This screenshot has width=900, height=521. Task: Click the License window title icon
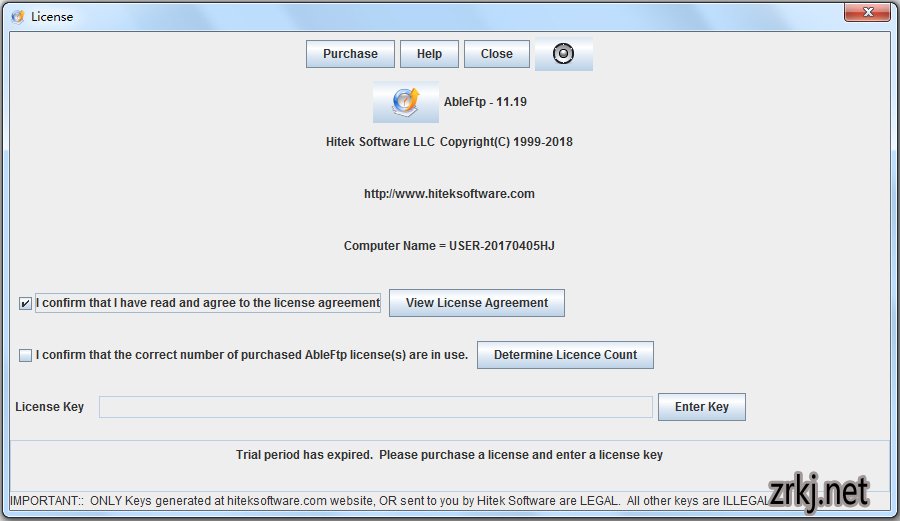18,17
